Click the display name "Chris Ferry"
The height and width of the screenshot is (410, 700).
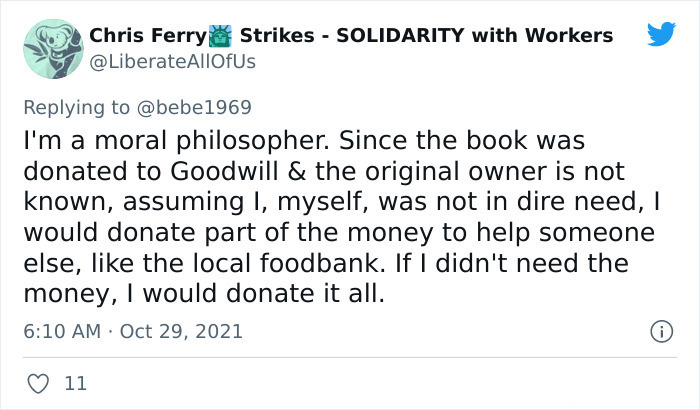pyautogui.click(x=147, y=36)
